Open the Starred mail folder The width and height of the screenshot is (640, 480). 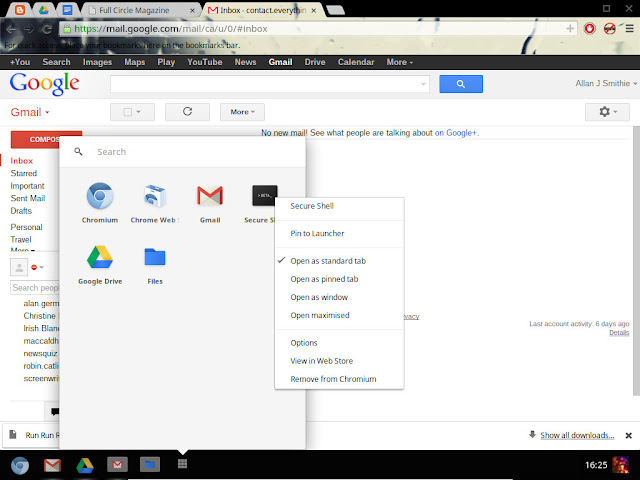[x=24, y=173]
